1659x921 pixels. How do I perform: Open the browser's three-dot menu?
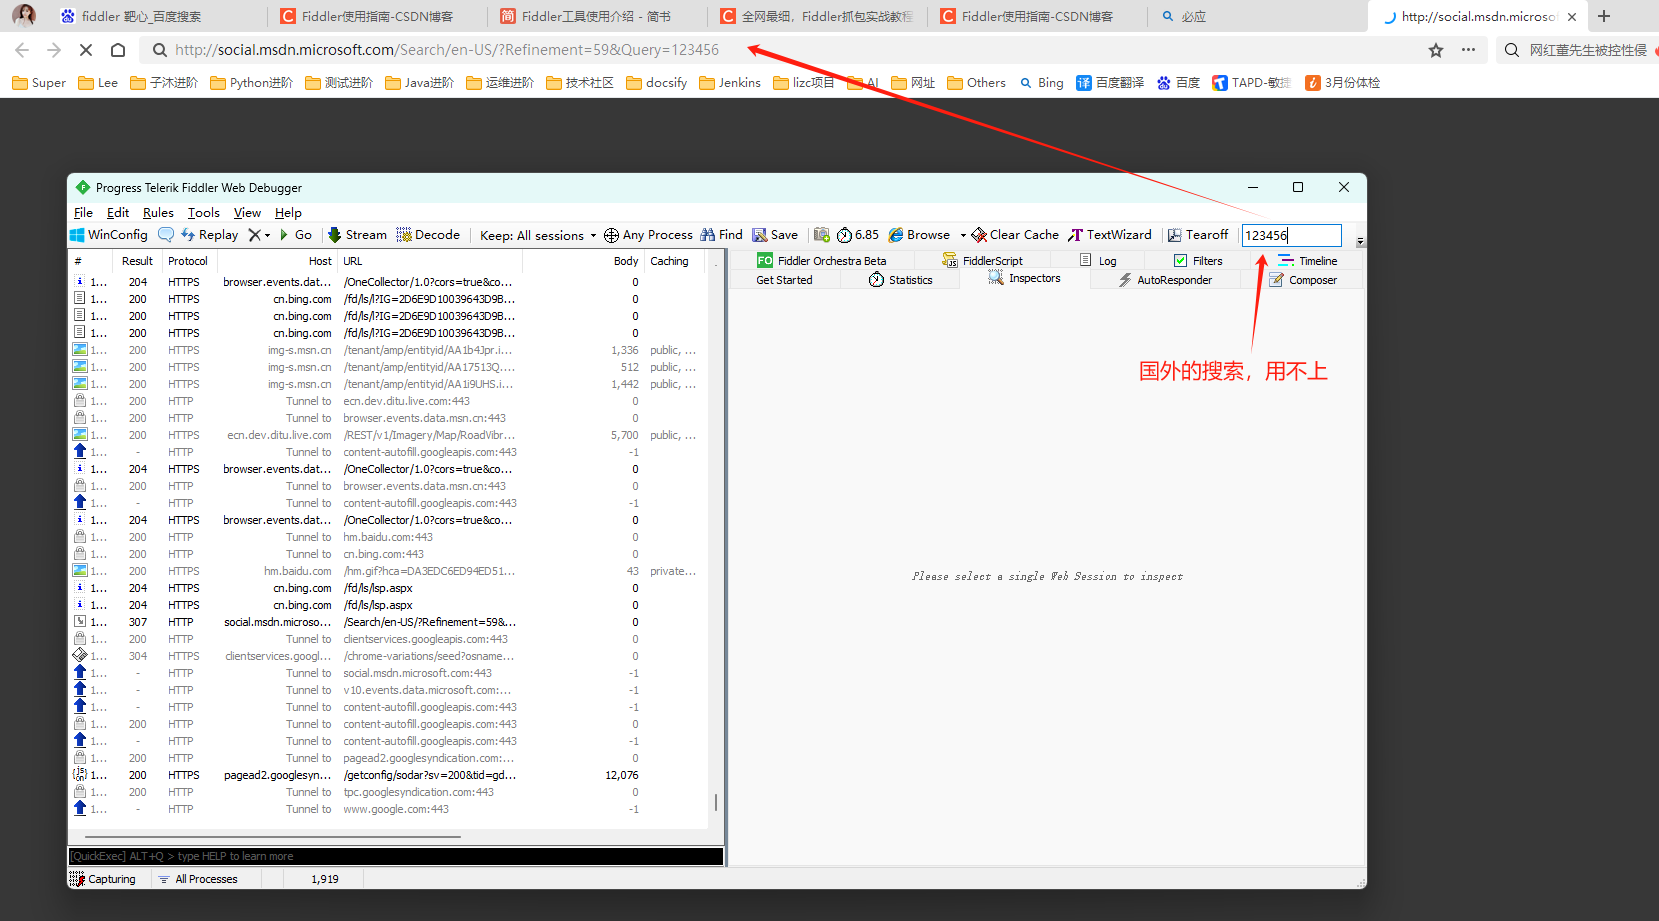(x=1468, y=50)
